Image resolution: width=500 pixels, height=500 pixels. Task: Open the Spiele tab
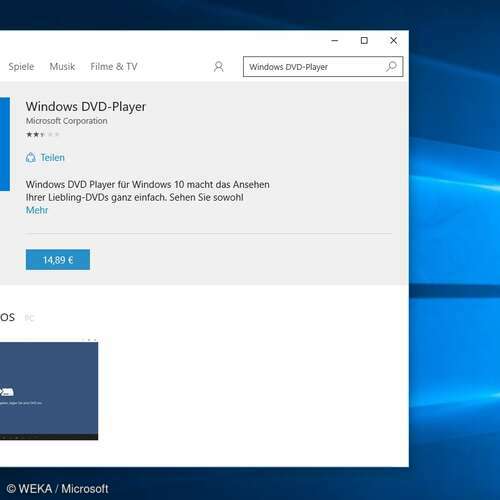[21, 67]
